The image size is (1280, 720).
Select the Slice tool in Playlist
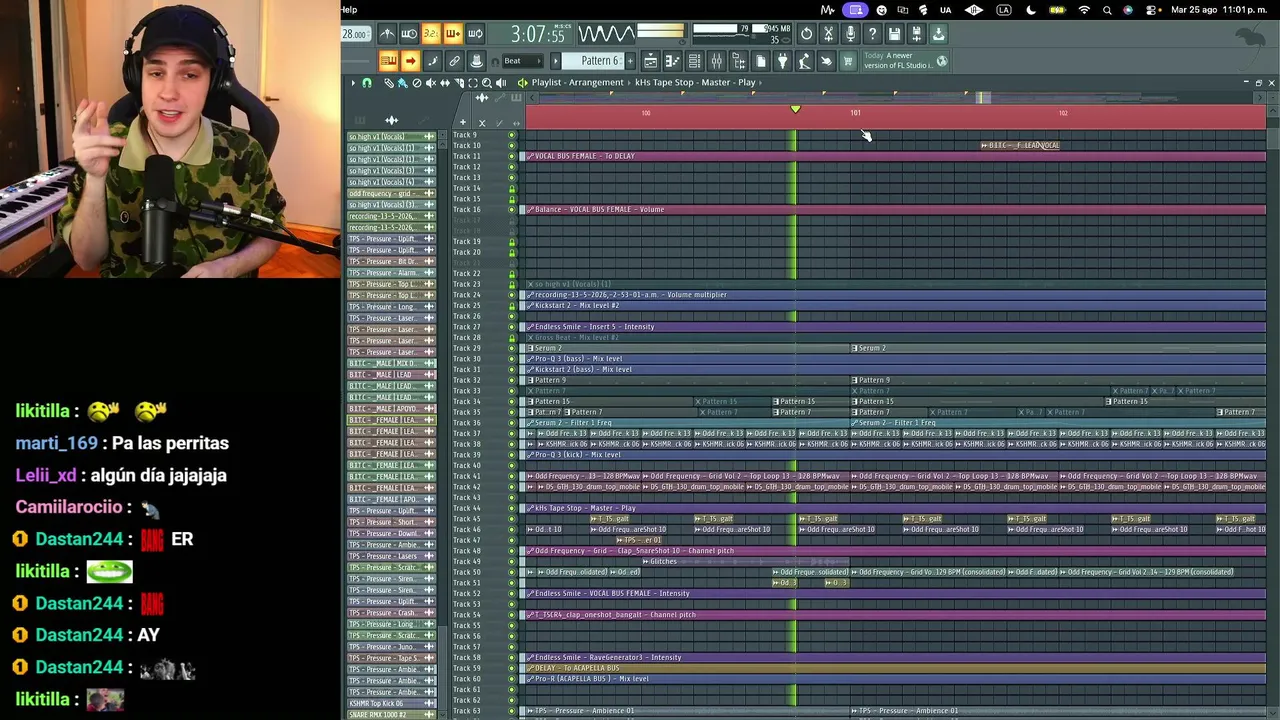pos(458,83)
